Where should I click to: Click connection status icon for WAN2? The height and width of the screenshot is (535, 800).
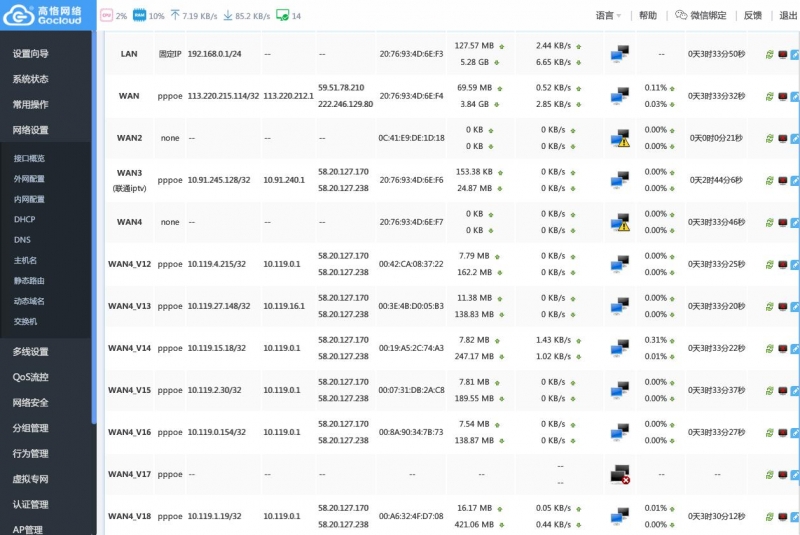coord(621,138)
